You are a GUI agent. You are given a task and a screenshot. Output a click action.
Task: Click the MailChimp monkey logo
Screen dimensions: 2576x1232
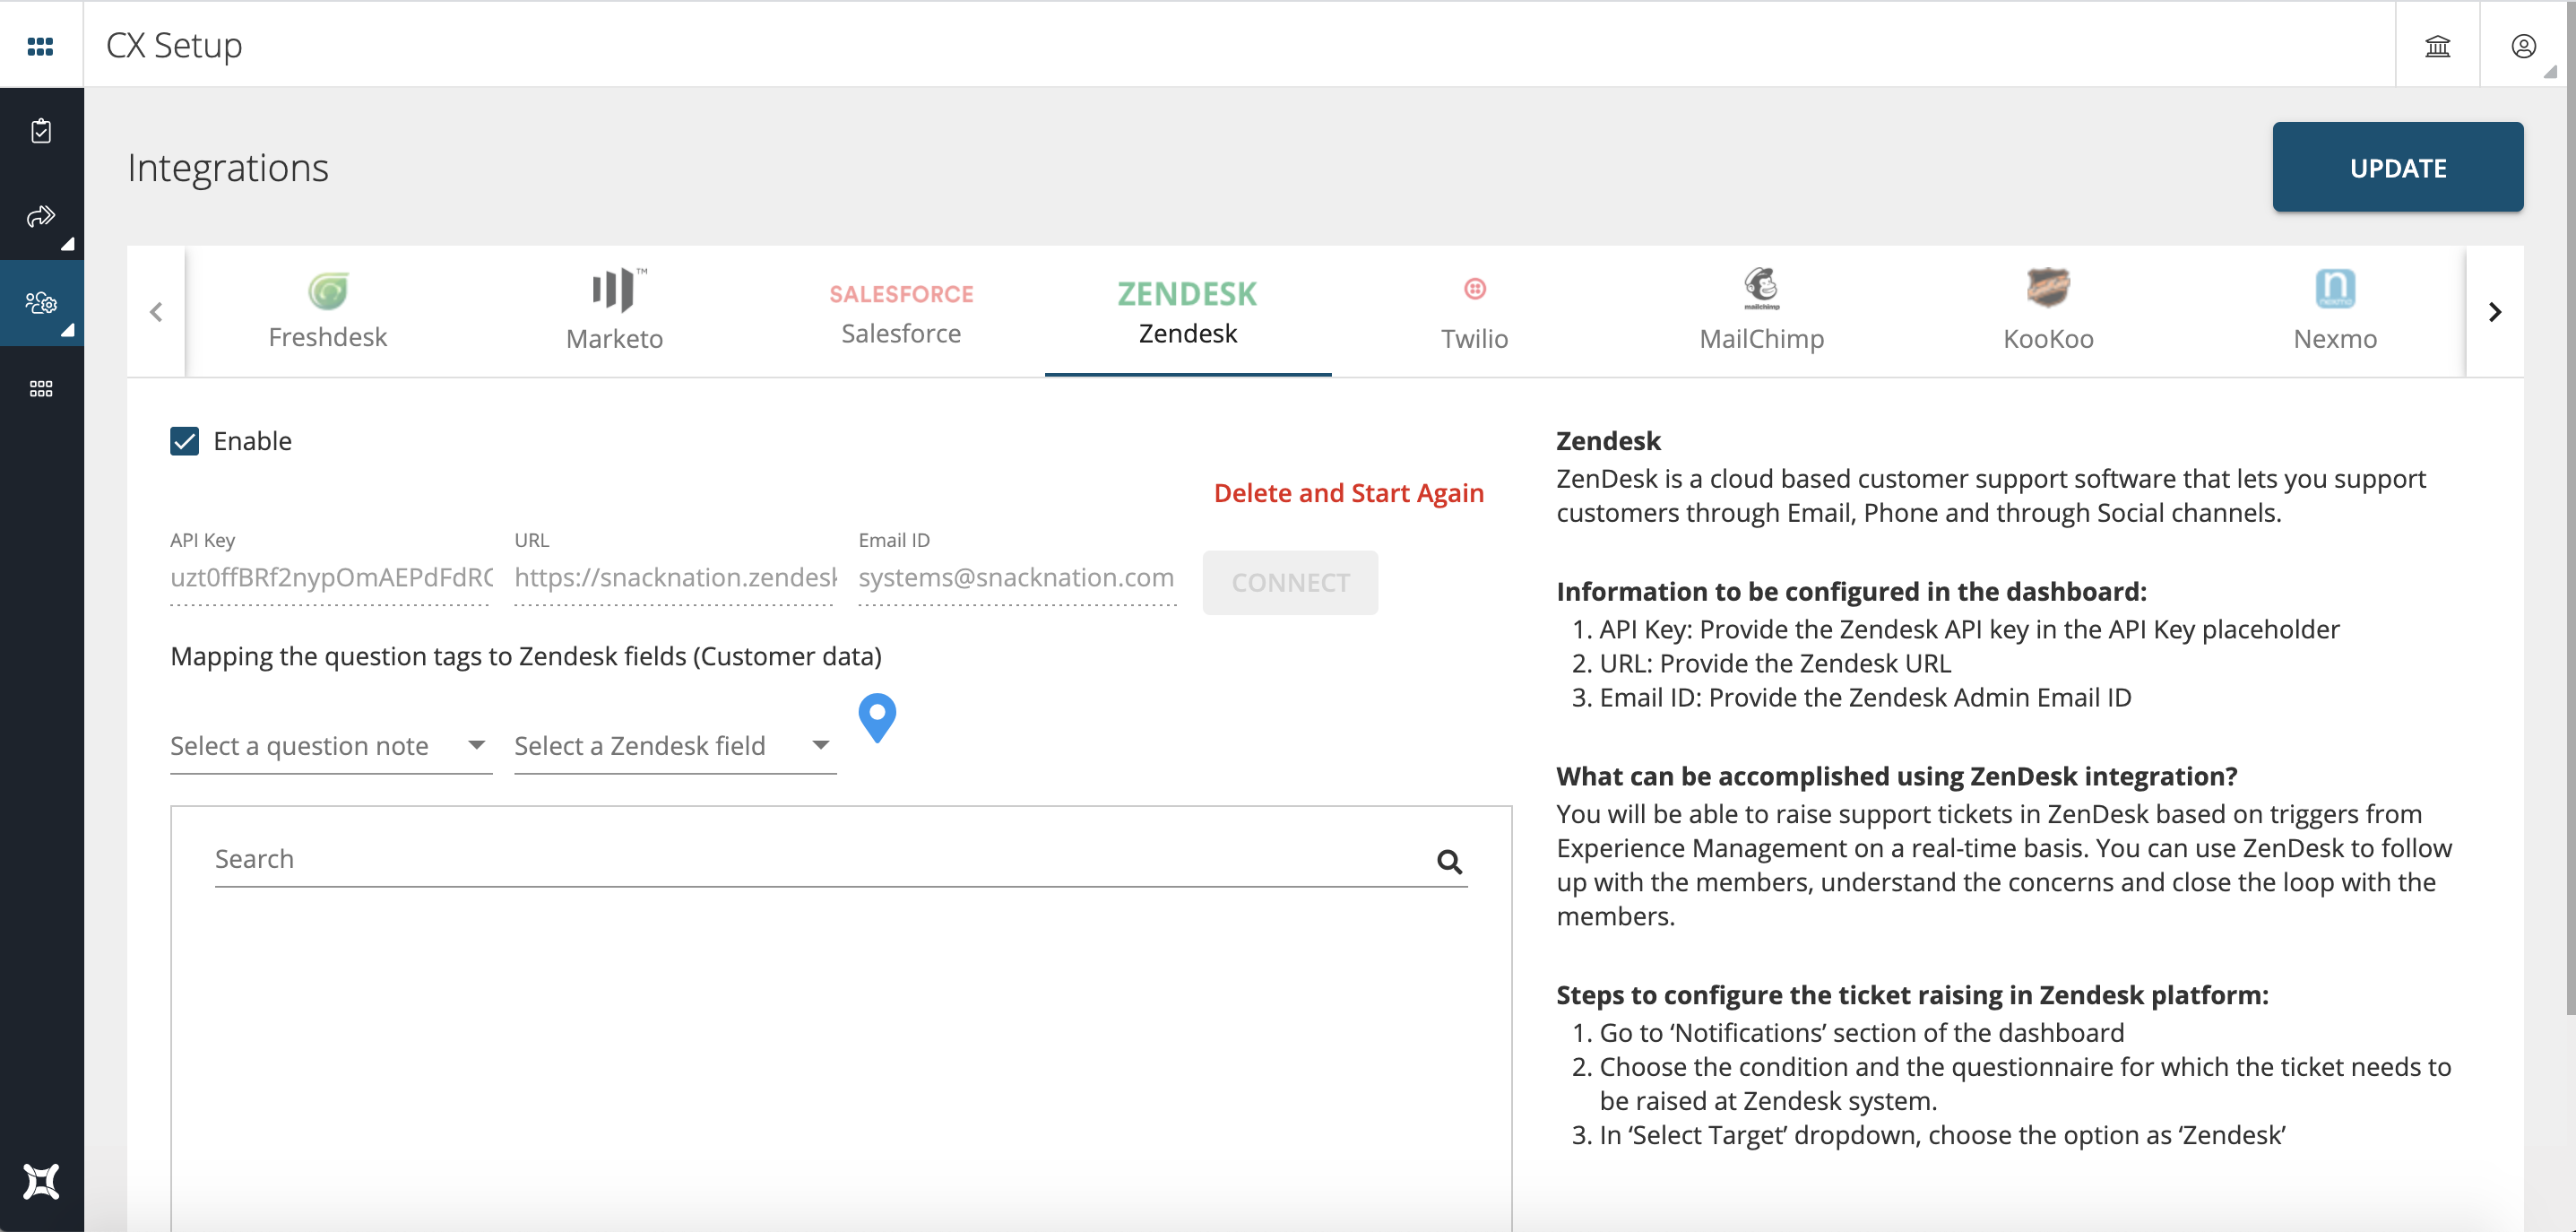point(1761,289)
